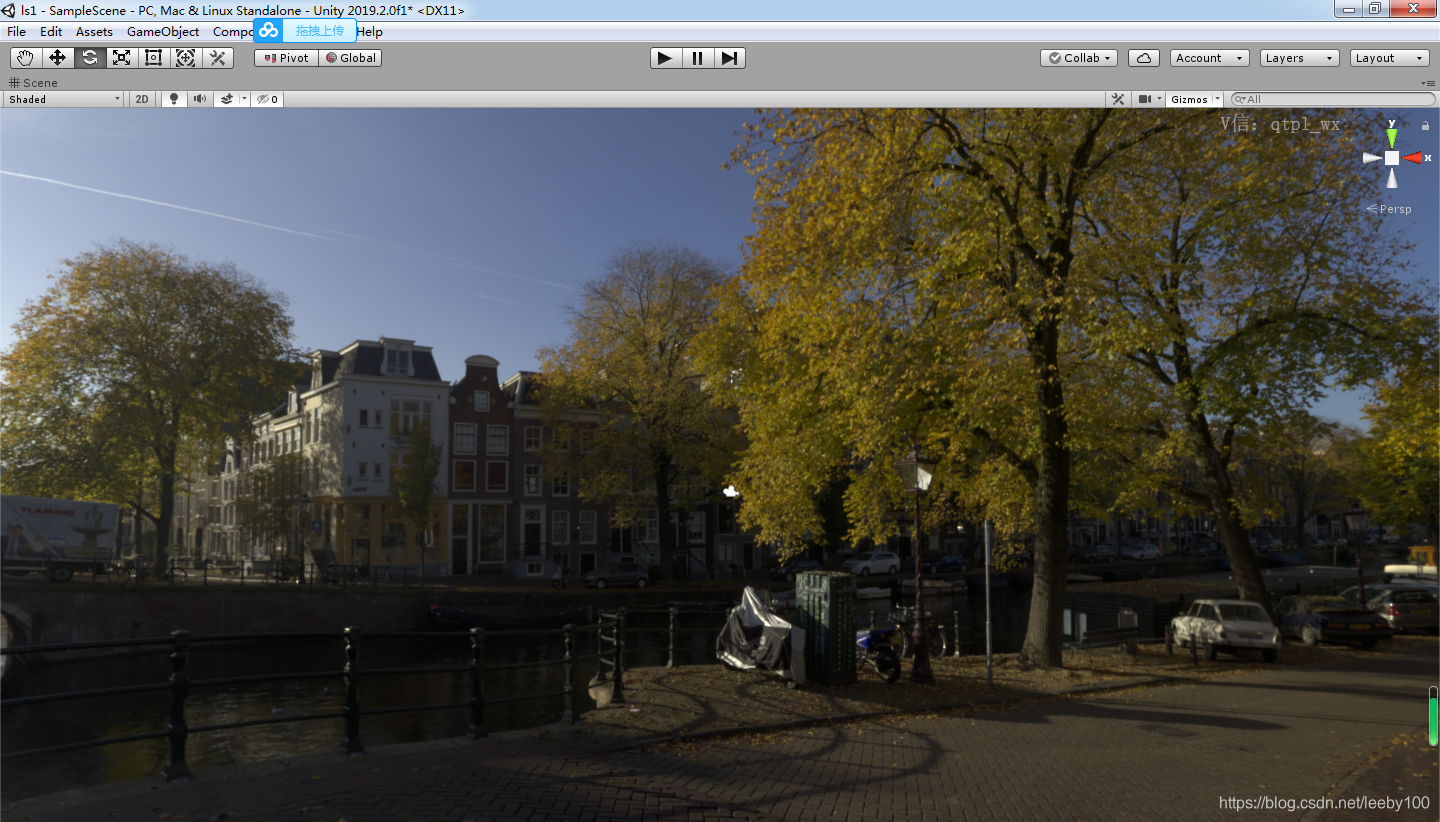The image size is (1440, 822).
Task: Open scene view component tools icon
Action: pyautogui.click(x=1119, y=99)
